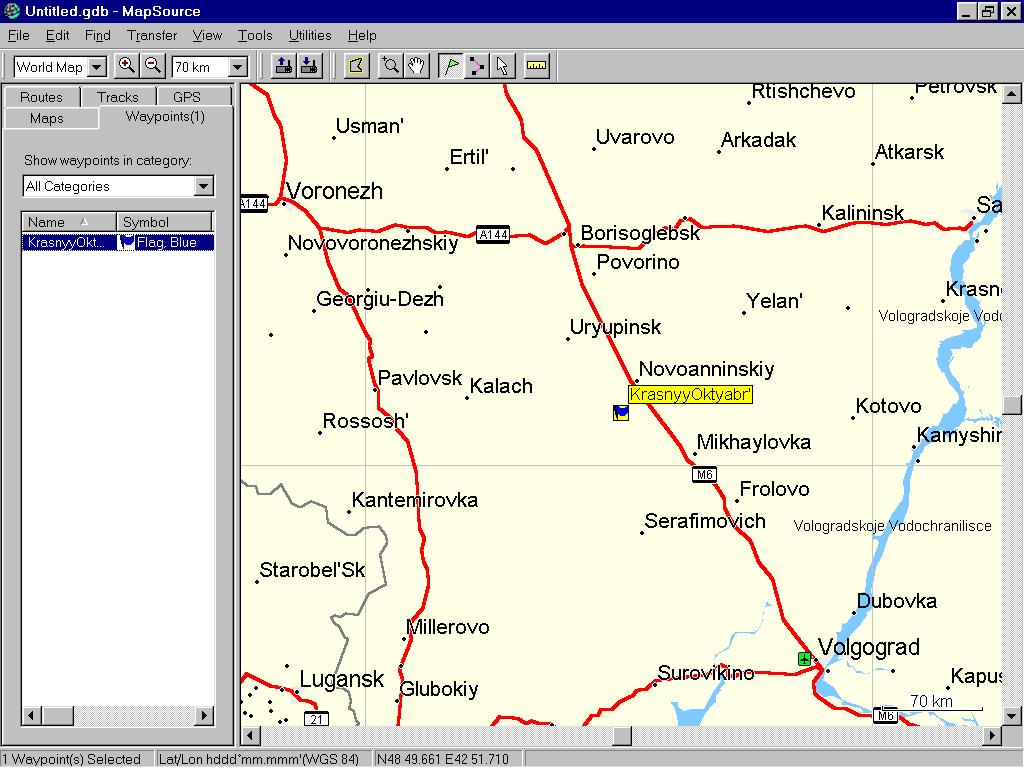
Task: Open the Tools menu
Action: 255,35
